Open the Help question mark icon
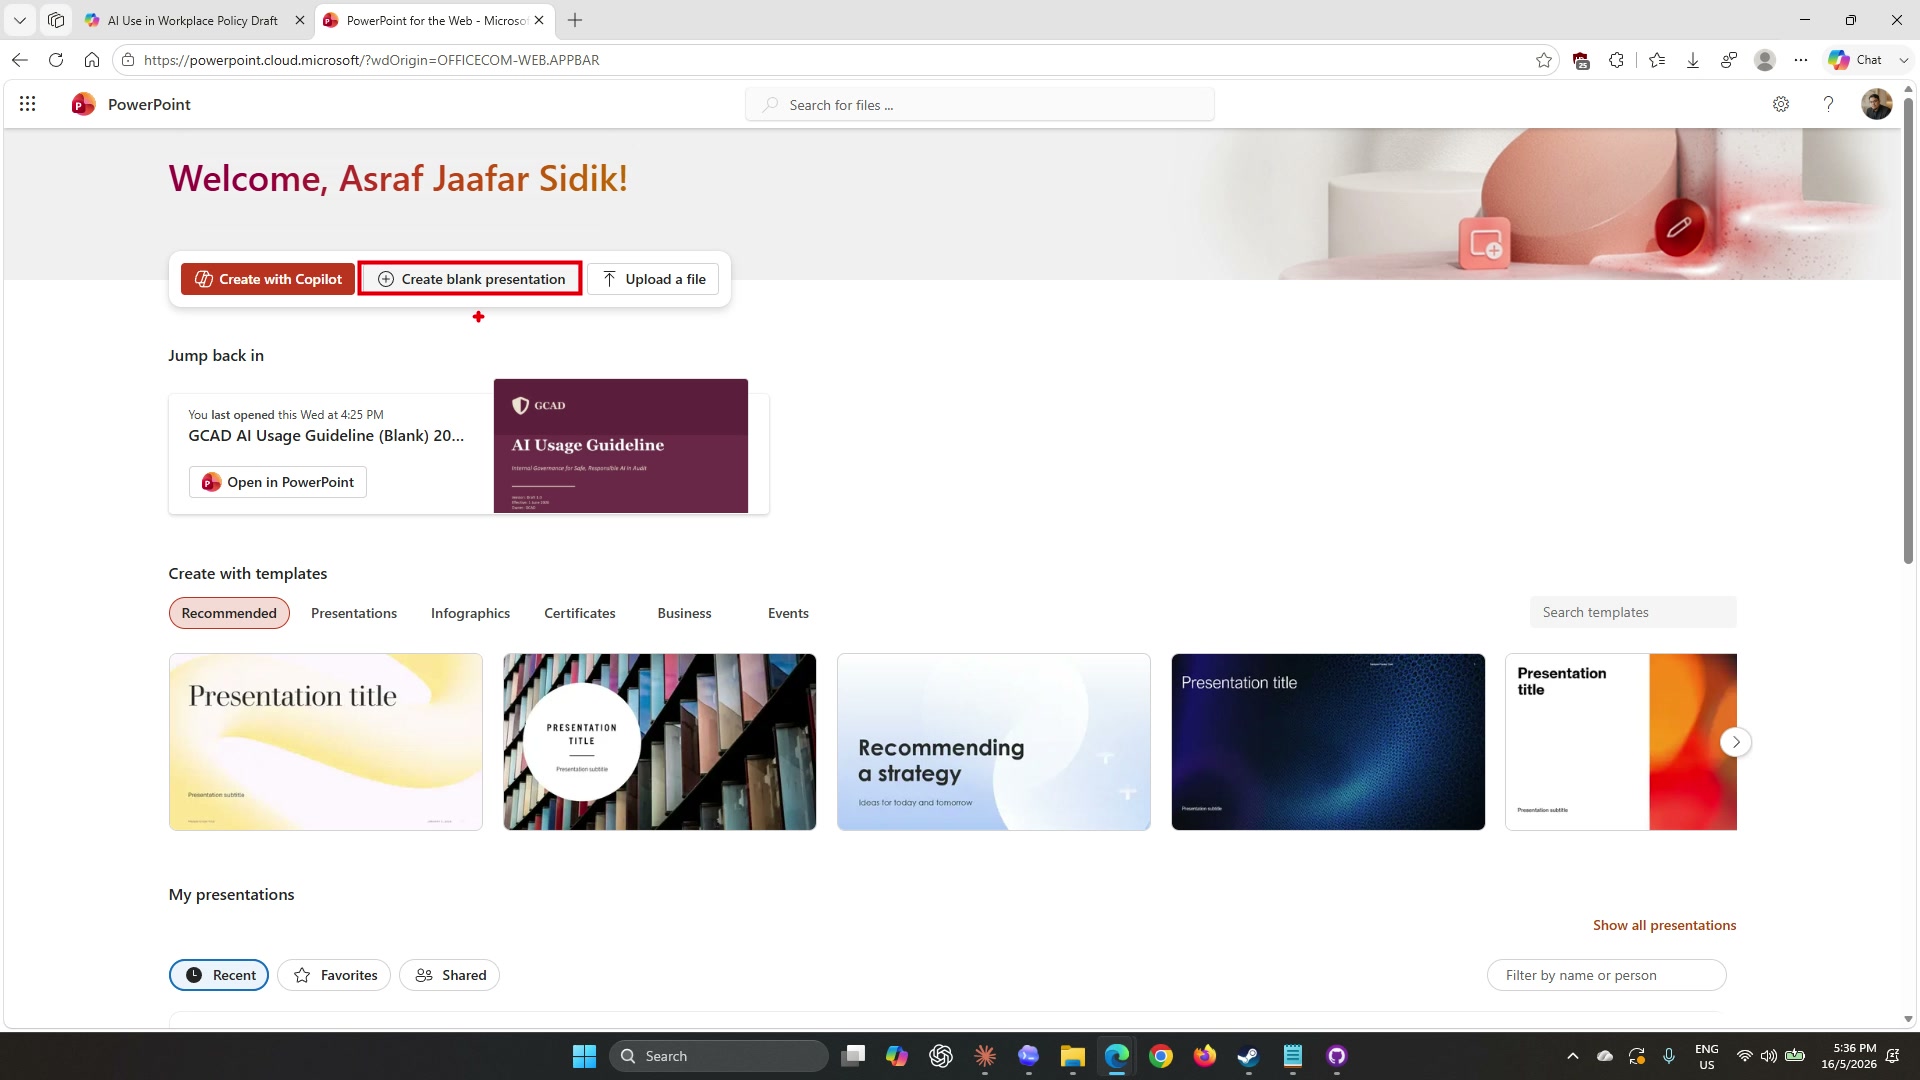 pyautogui.click(x=1828, y=104)
